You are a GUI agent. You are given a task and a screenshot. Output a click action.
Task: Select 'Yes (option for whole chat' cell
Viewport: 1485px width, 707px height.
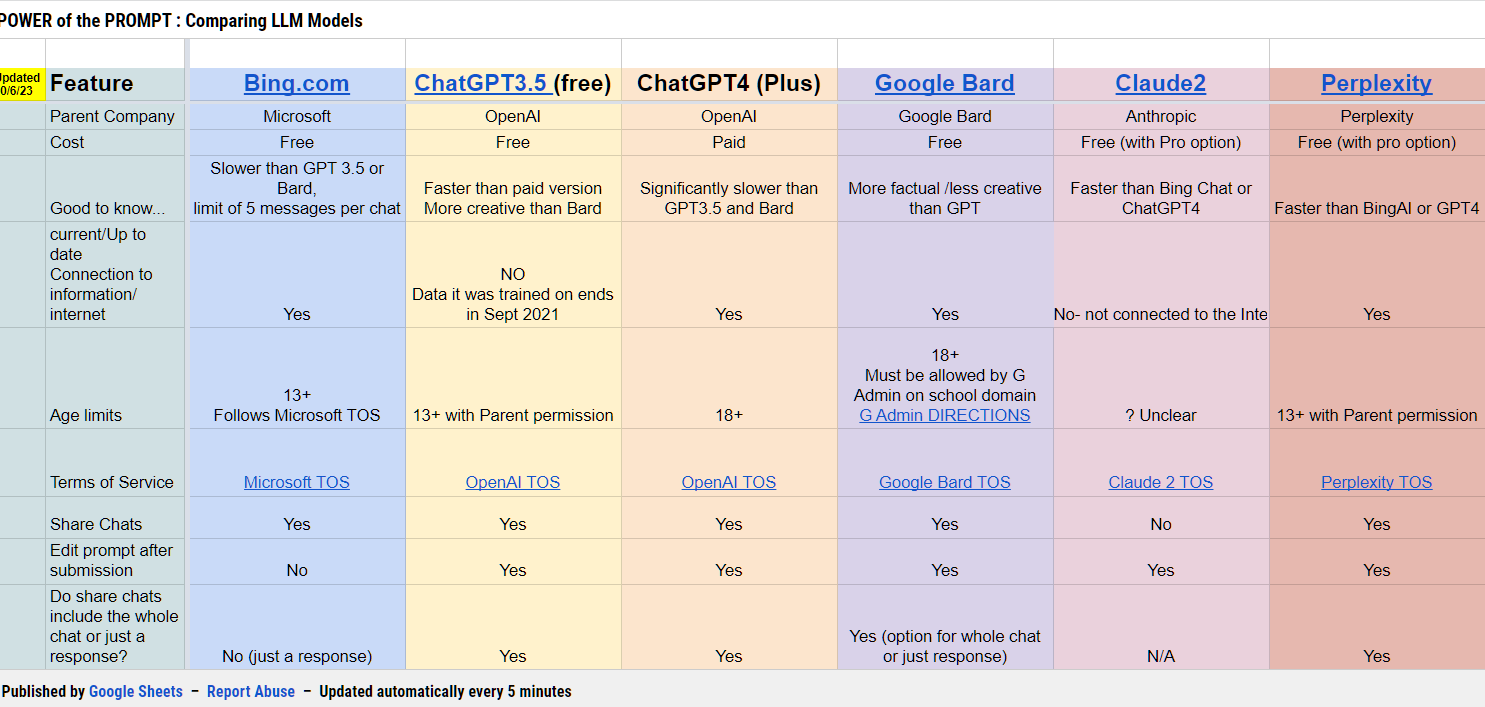click(945, 627)
